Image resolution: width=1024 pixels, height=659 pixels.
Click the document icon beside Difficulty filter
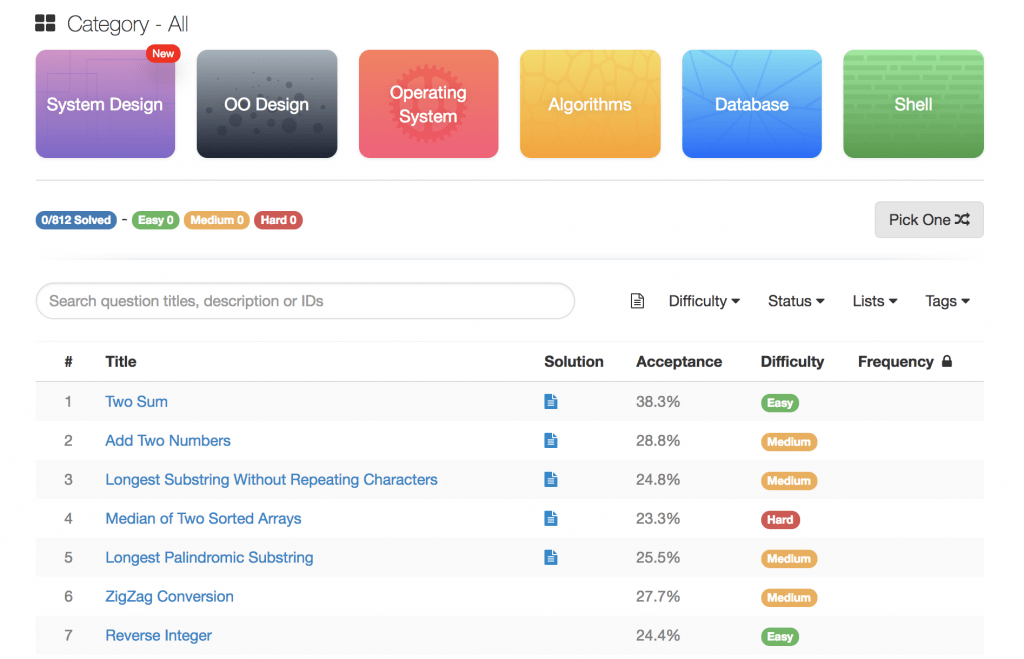tap(637, 301)
